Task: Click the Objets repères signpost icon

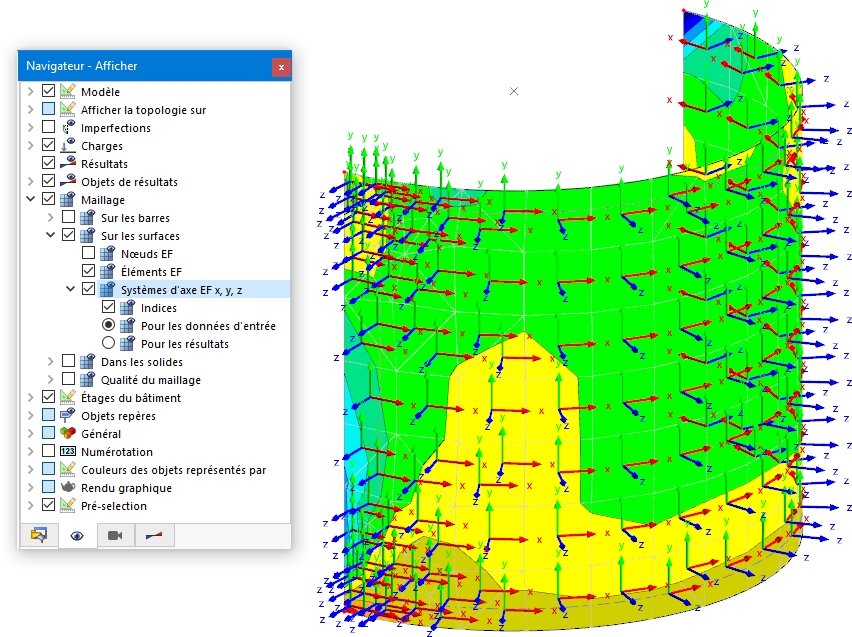Action: (68, 416)
